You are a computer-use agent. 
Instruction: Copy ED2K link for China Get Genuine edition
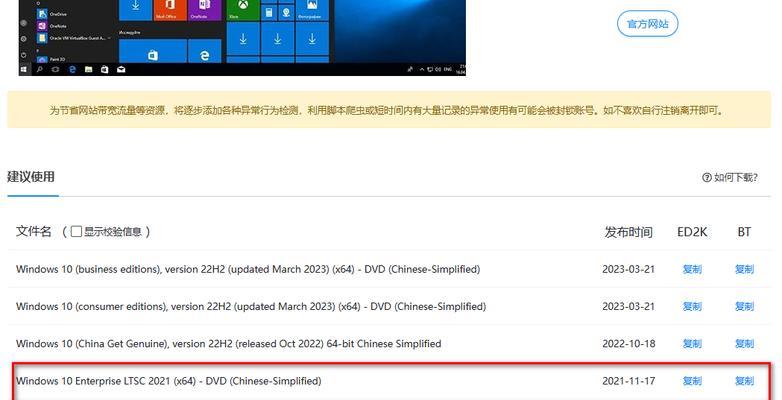click(x=692, y=344)
